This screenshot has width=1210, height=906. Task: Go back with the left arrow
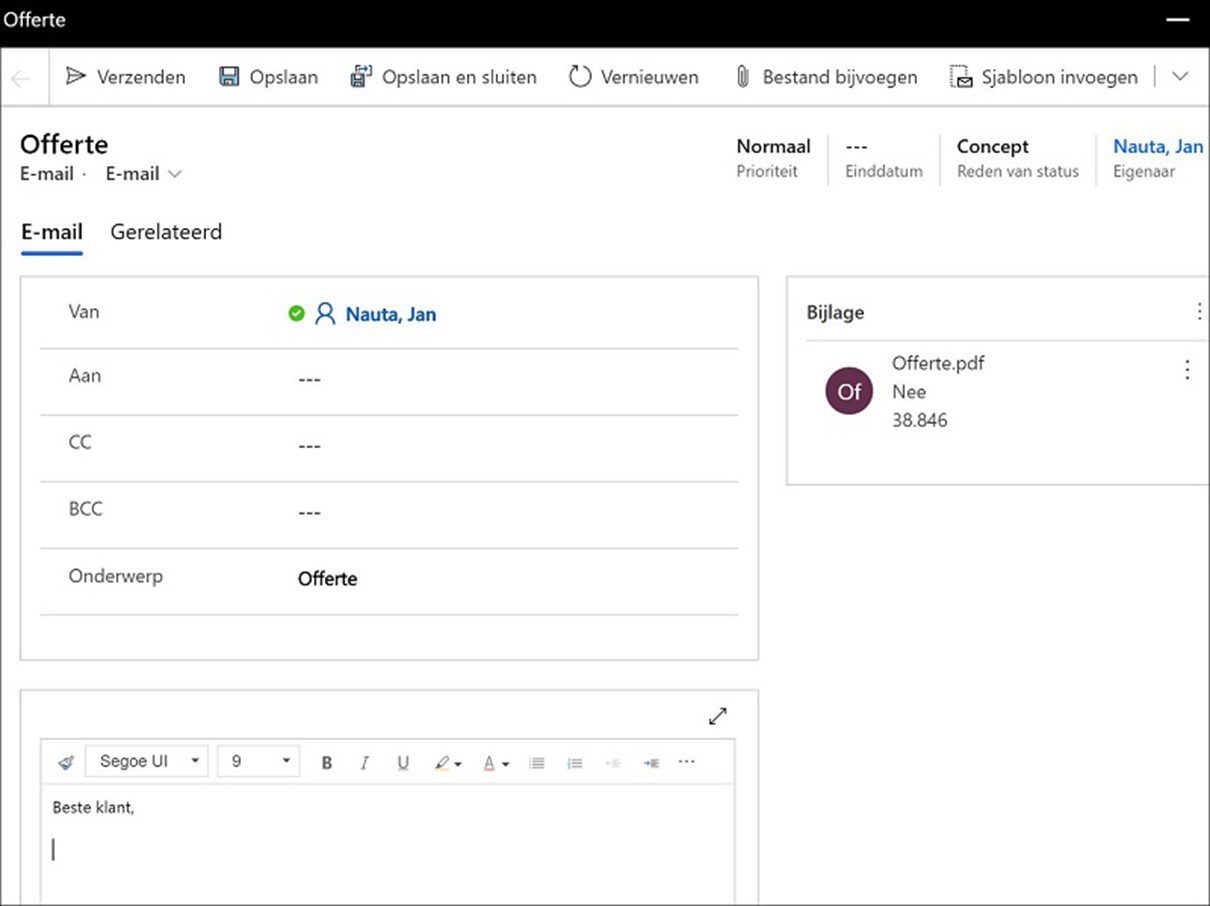[x=22, y=78]
